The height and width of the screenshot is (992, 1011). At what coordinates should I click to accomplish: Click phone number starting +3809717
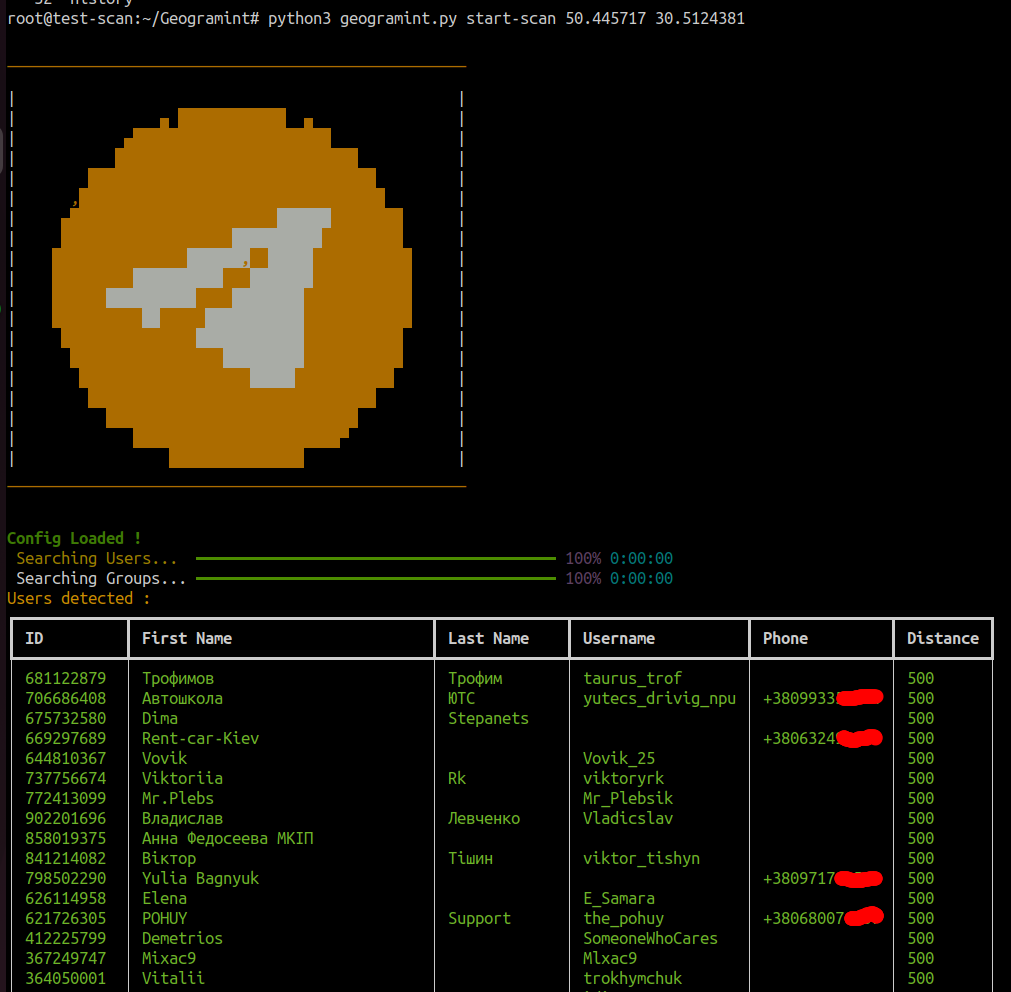pos(823,878)
